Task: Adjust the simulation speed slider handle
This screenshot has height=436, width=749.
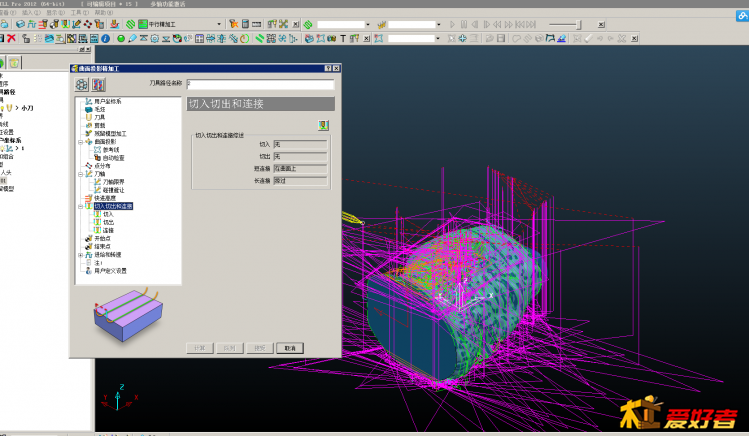Action: click(x=578, y=24)
